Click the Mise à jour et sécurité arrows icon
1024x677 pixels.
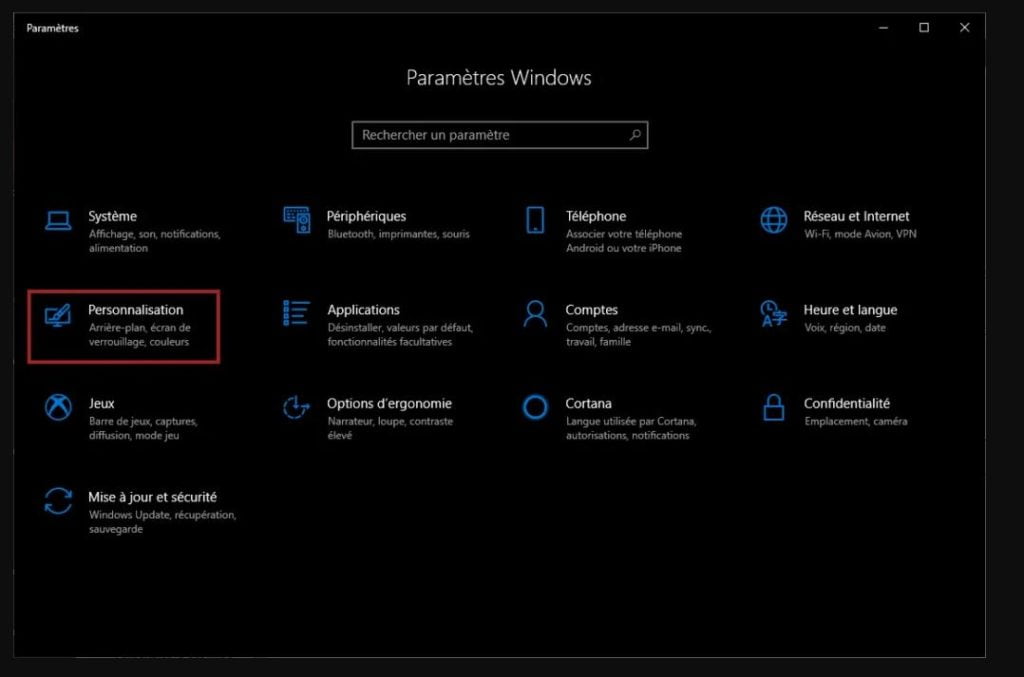tap(58, 501)
